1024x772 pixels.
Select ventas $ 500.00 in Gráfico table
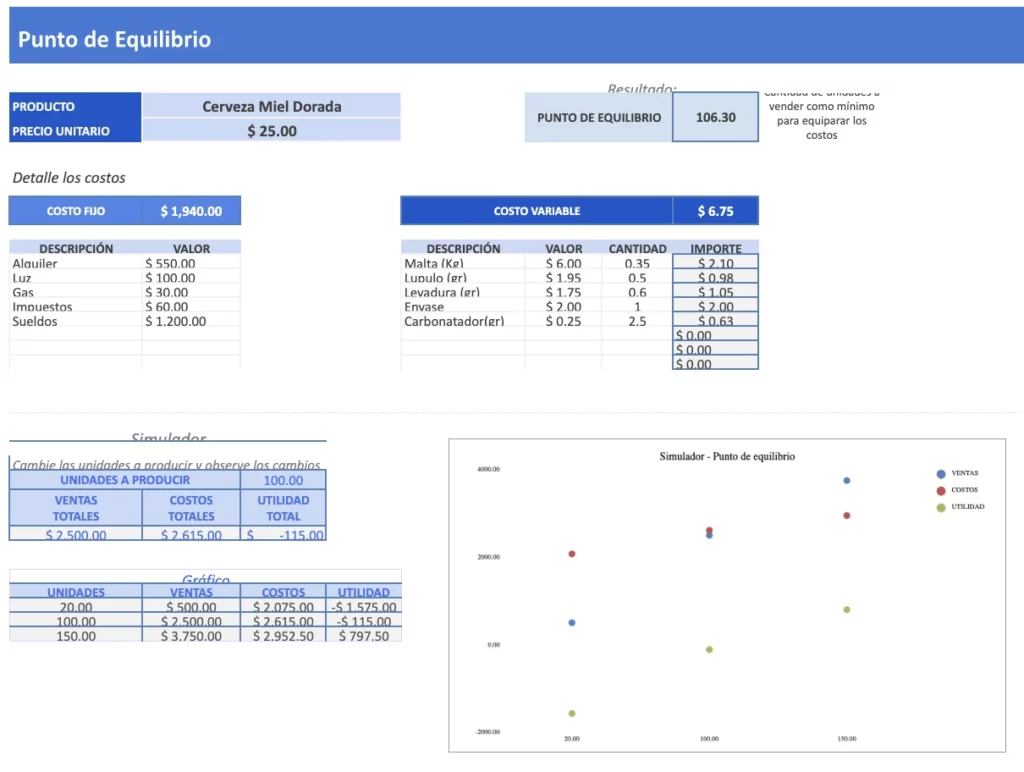pos(191,607)
